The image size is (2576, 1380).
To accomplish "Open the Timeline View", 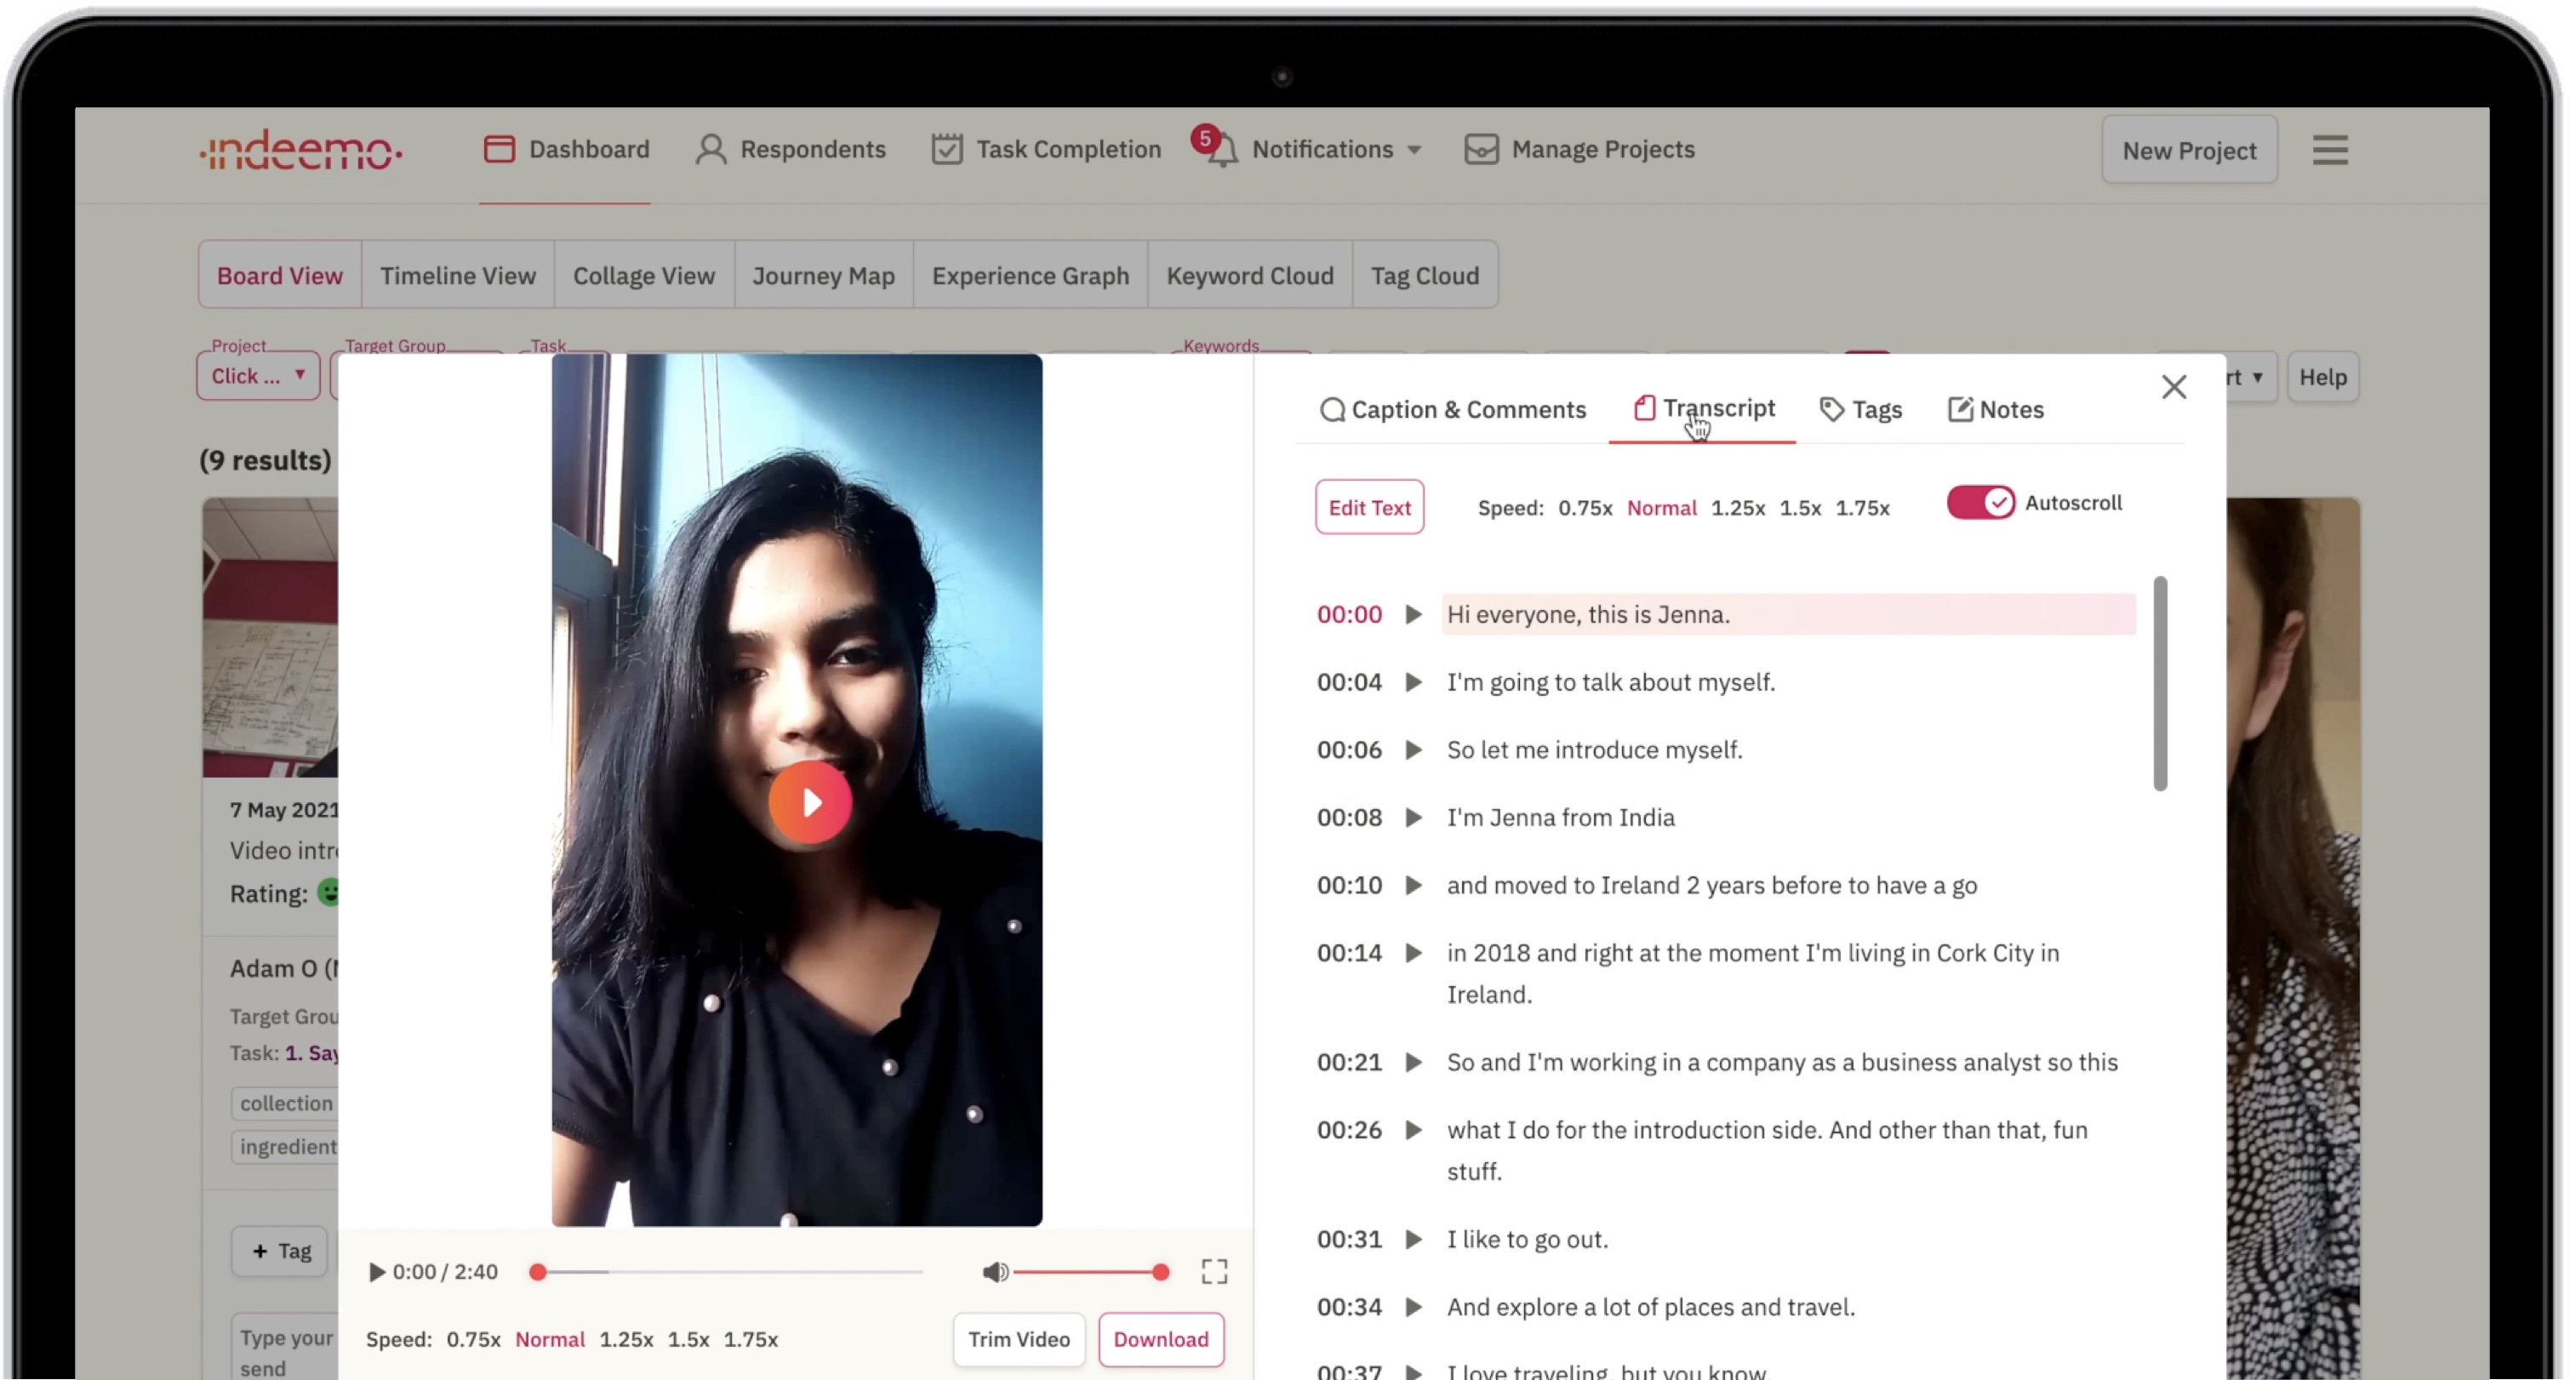I will [x=457, y=275].
